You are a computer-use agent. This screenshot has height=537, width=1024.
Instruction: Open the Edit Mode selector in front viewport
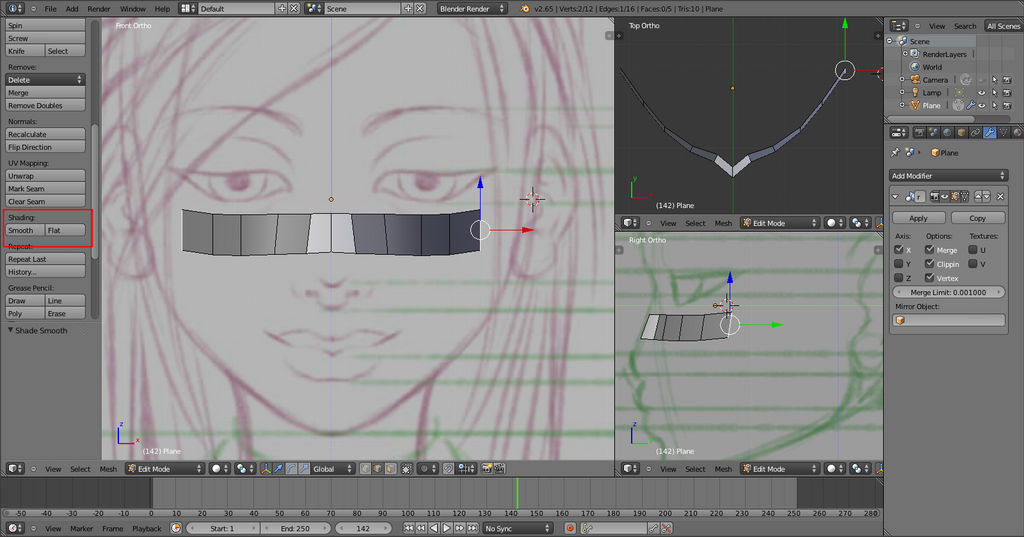[x=163, y=468]
